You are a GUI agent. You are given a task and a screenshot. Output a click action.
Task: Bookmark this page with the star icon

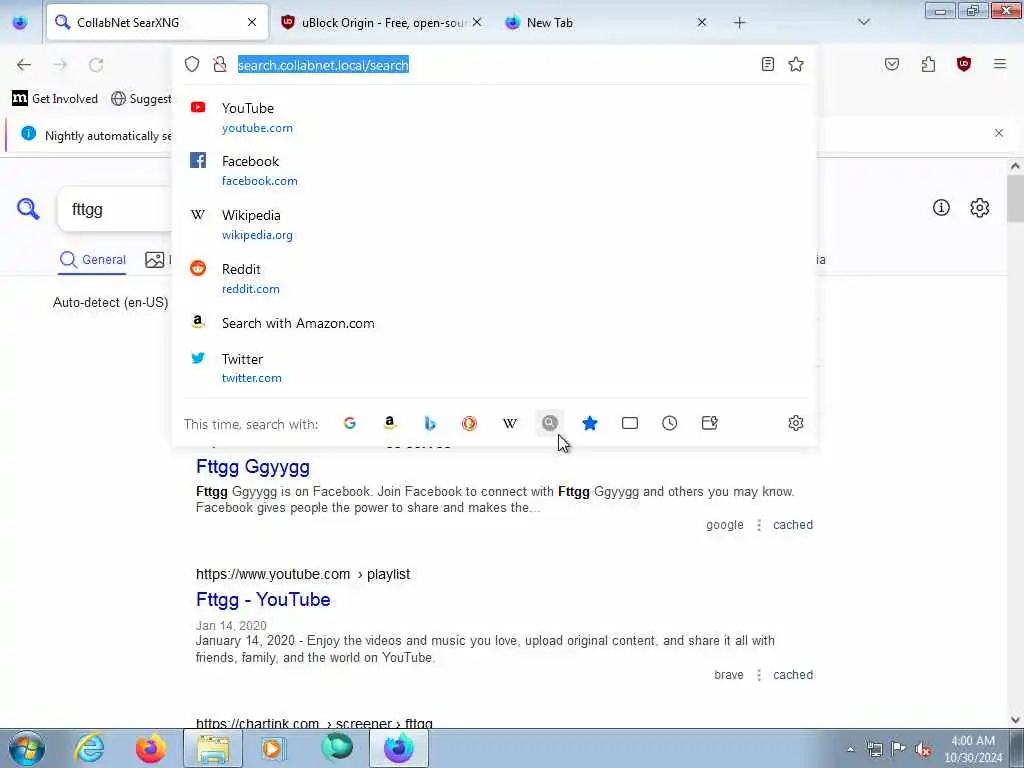(x=795, y=64)
